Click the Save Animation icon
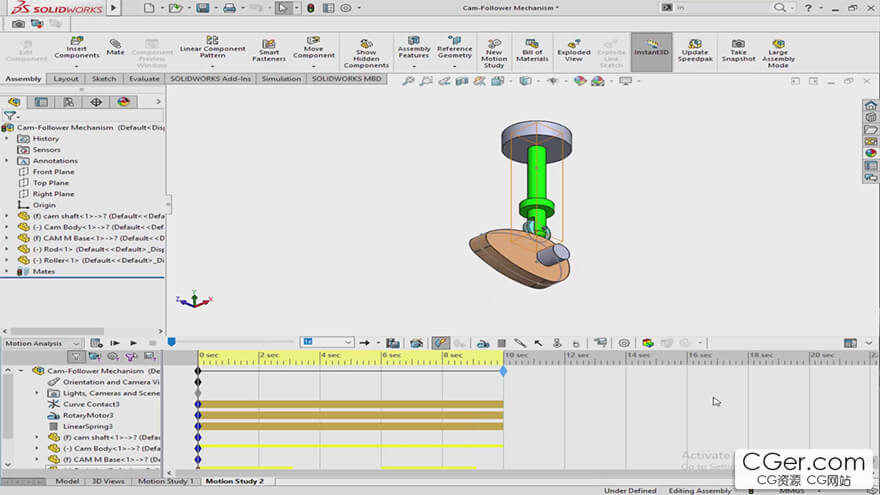The width and height of the screenshot is (880, 495). click(393, 343)
